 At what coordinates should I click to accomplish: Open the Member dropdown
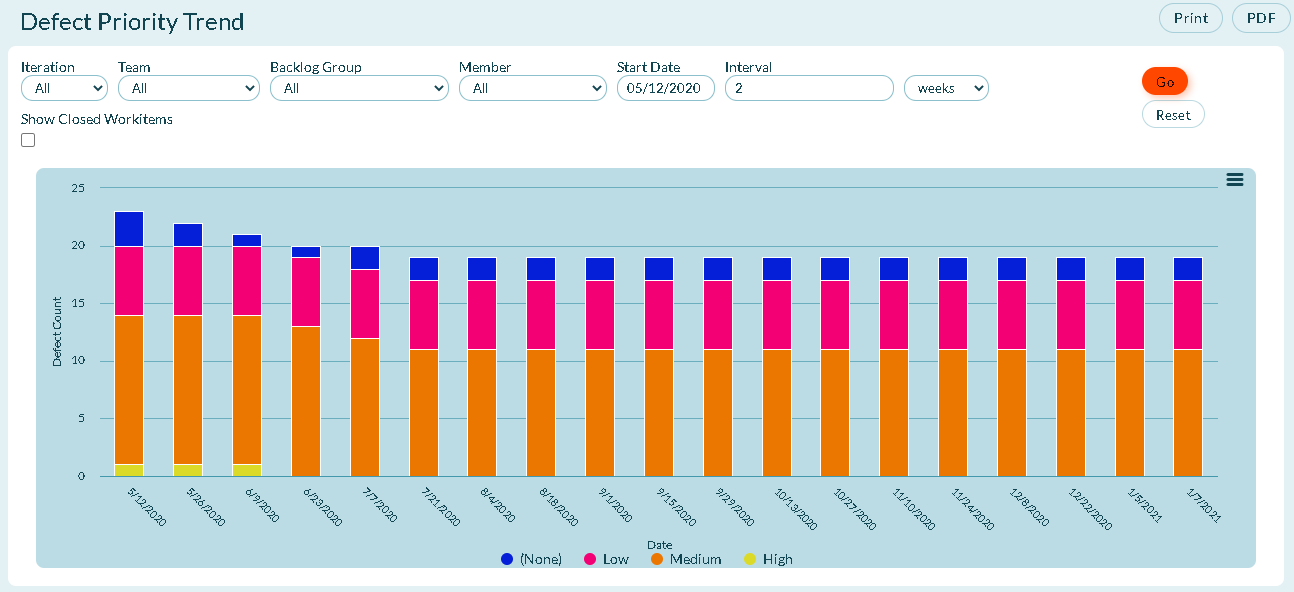point(533,88)
